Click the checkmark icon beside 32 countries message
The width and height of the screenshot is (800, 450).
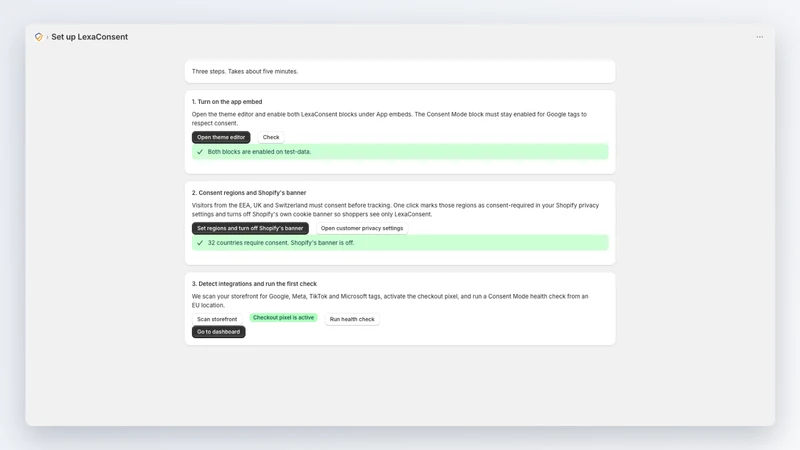click(200, 243)
